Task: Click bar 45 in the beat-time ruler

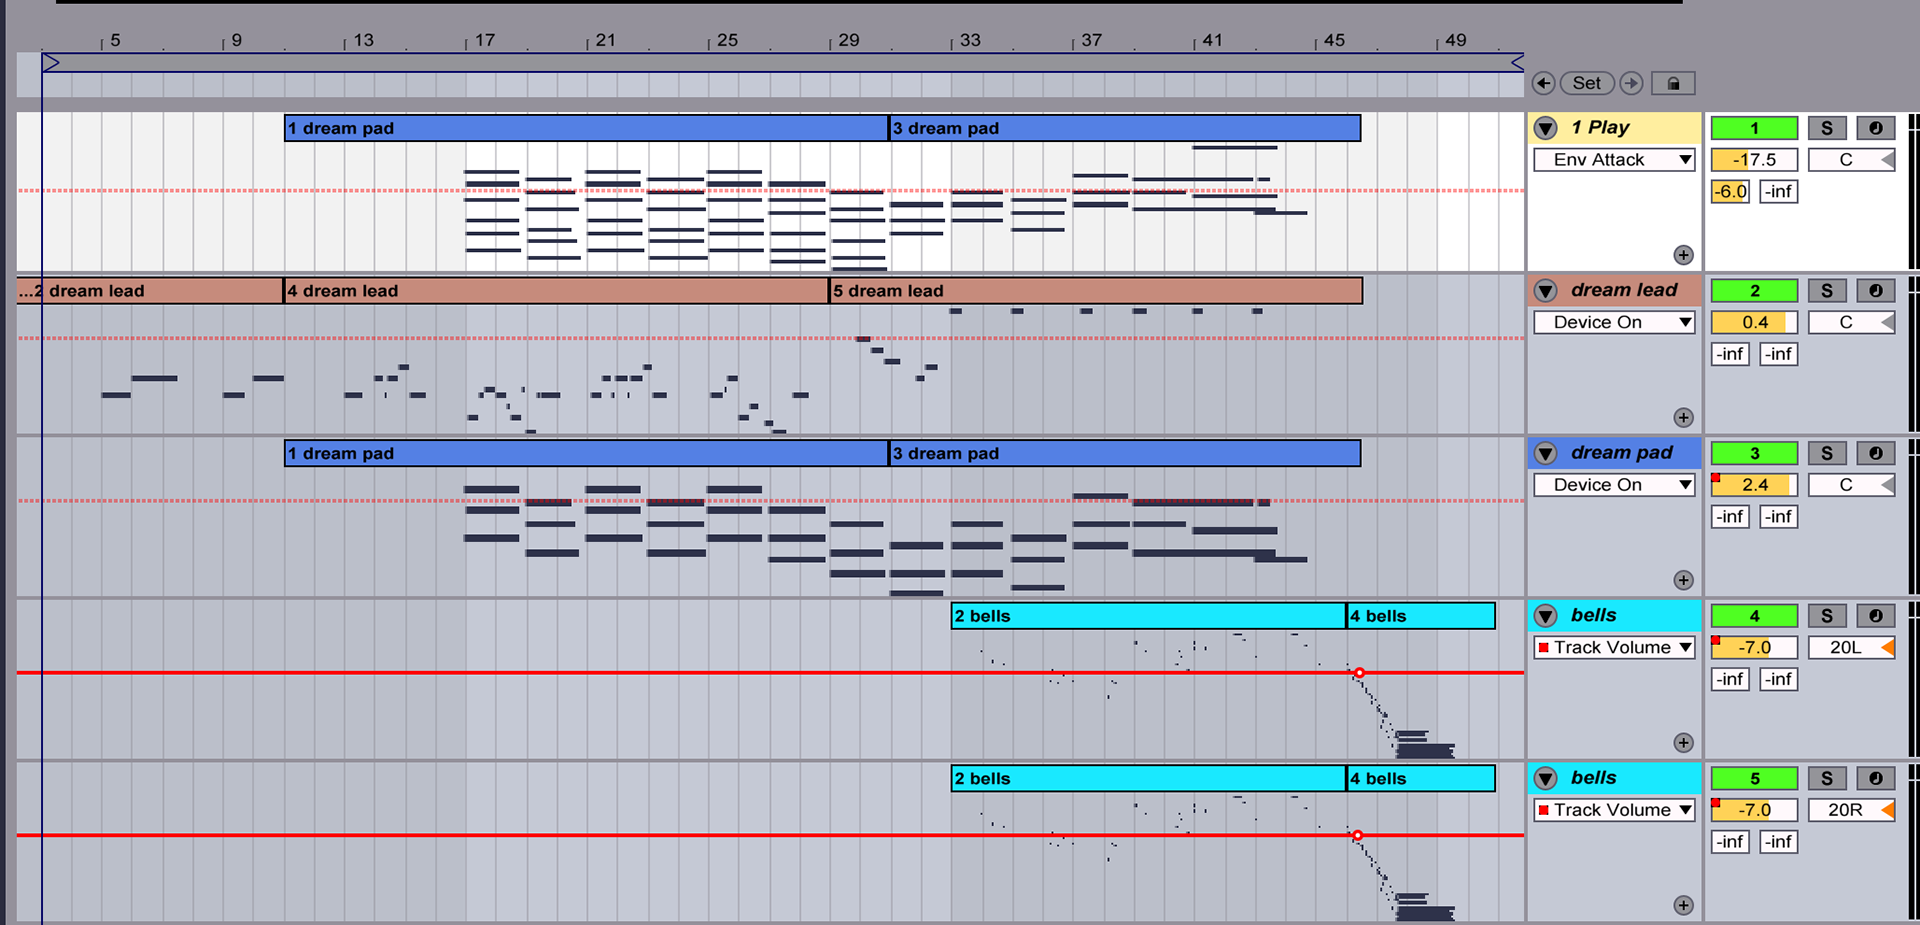Action: (x=1333, y=40)
